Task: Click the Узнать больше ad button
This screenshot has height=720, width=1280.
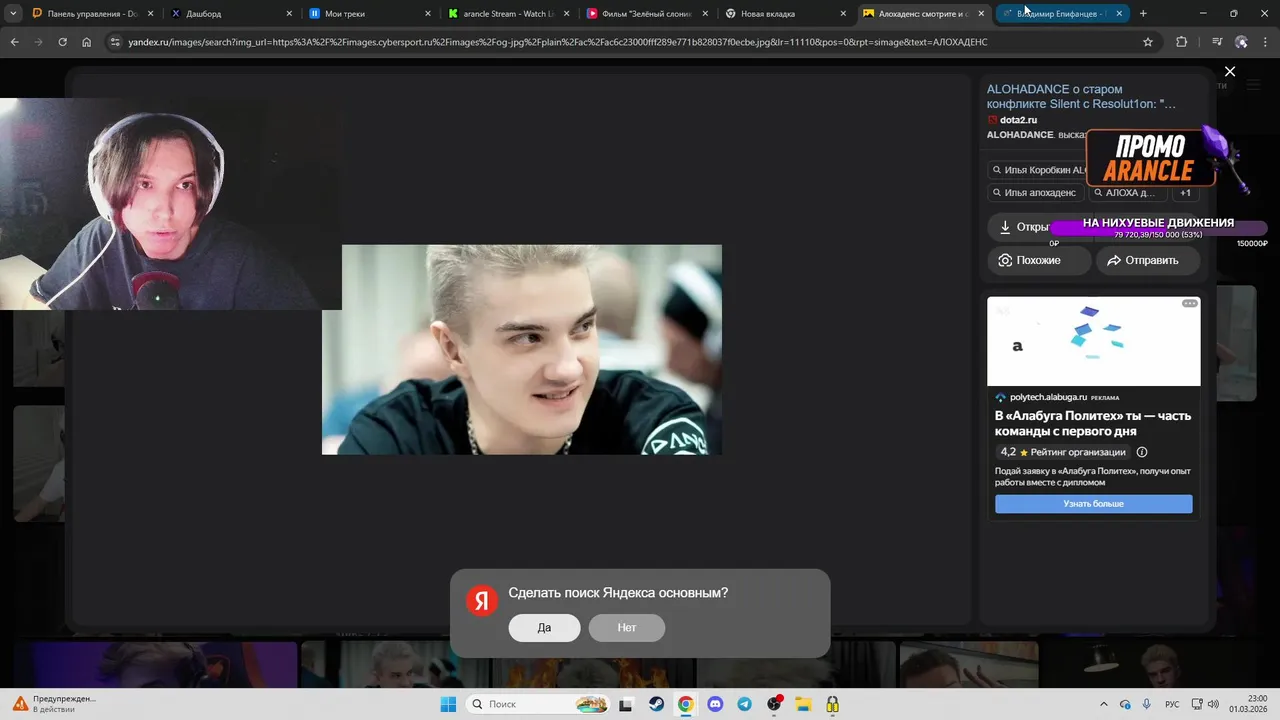Action: click(1093, 504)
